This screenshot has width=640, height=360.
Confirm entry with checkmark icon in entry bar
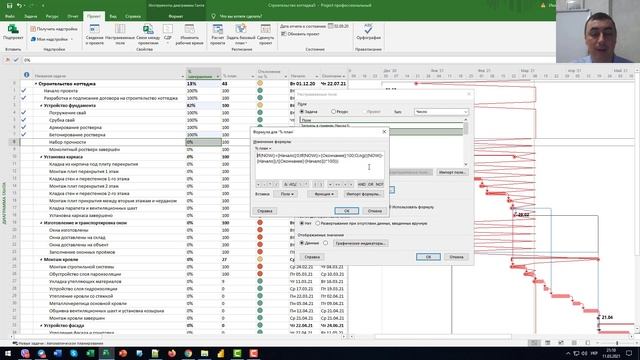coord(16,60)
